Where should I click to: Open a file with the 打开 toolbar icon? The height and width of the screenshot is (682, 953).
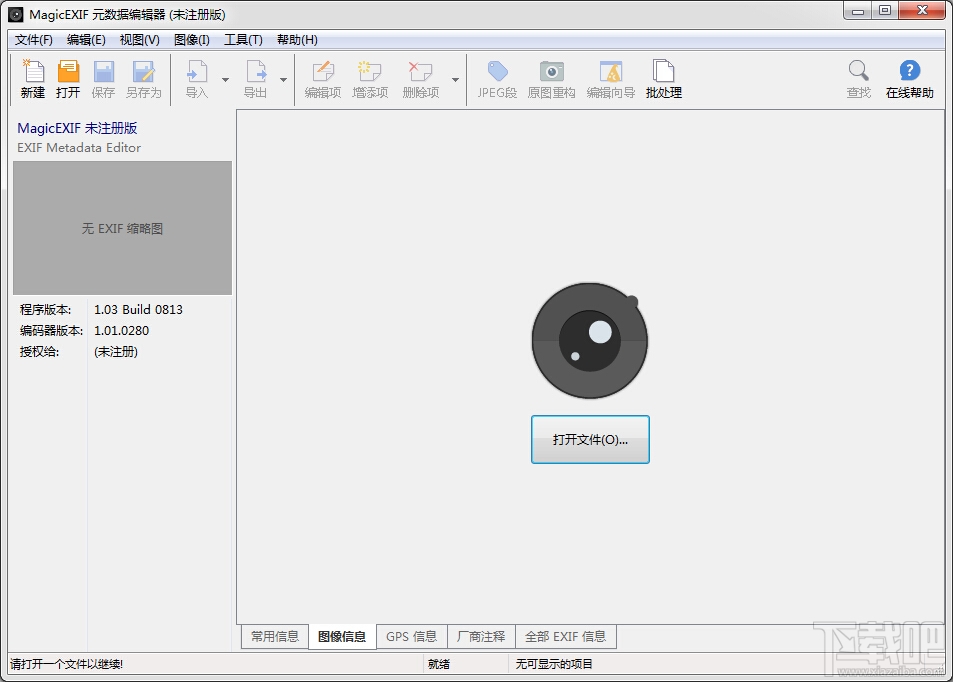(68, 79)
